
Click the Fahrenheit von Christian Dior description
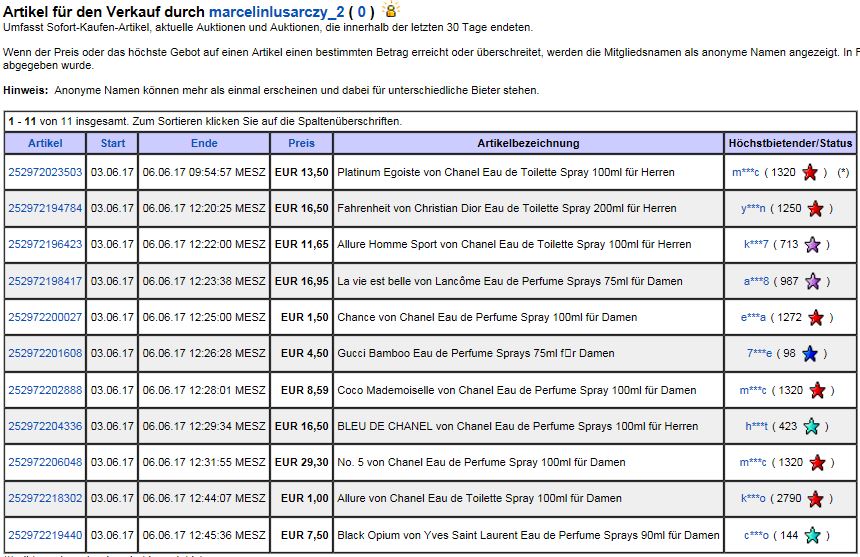click(507, 208)
